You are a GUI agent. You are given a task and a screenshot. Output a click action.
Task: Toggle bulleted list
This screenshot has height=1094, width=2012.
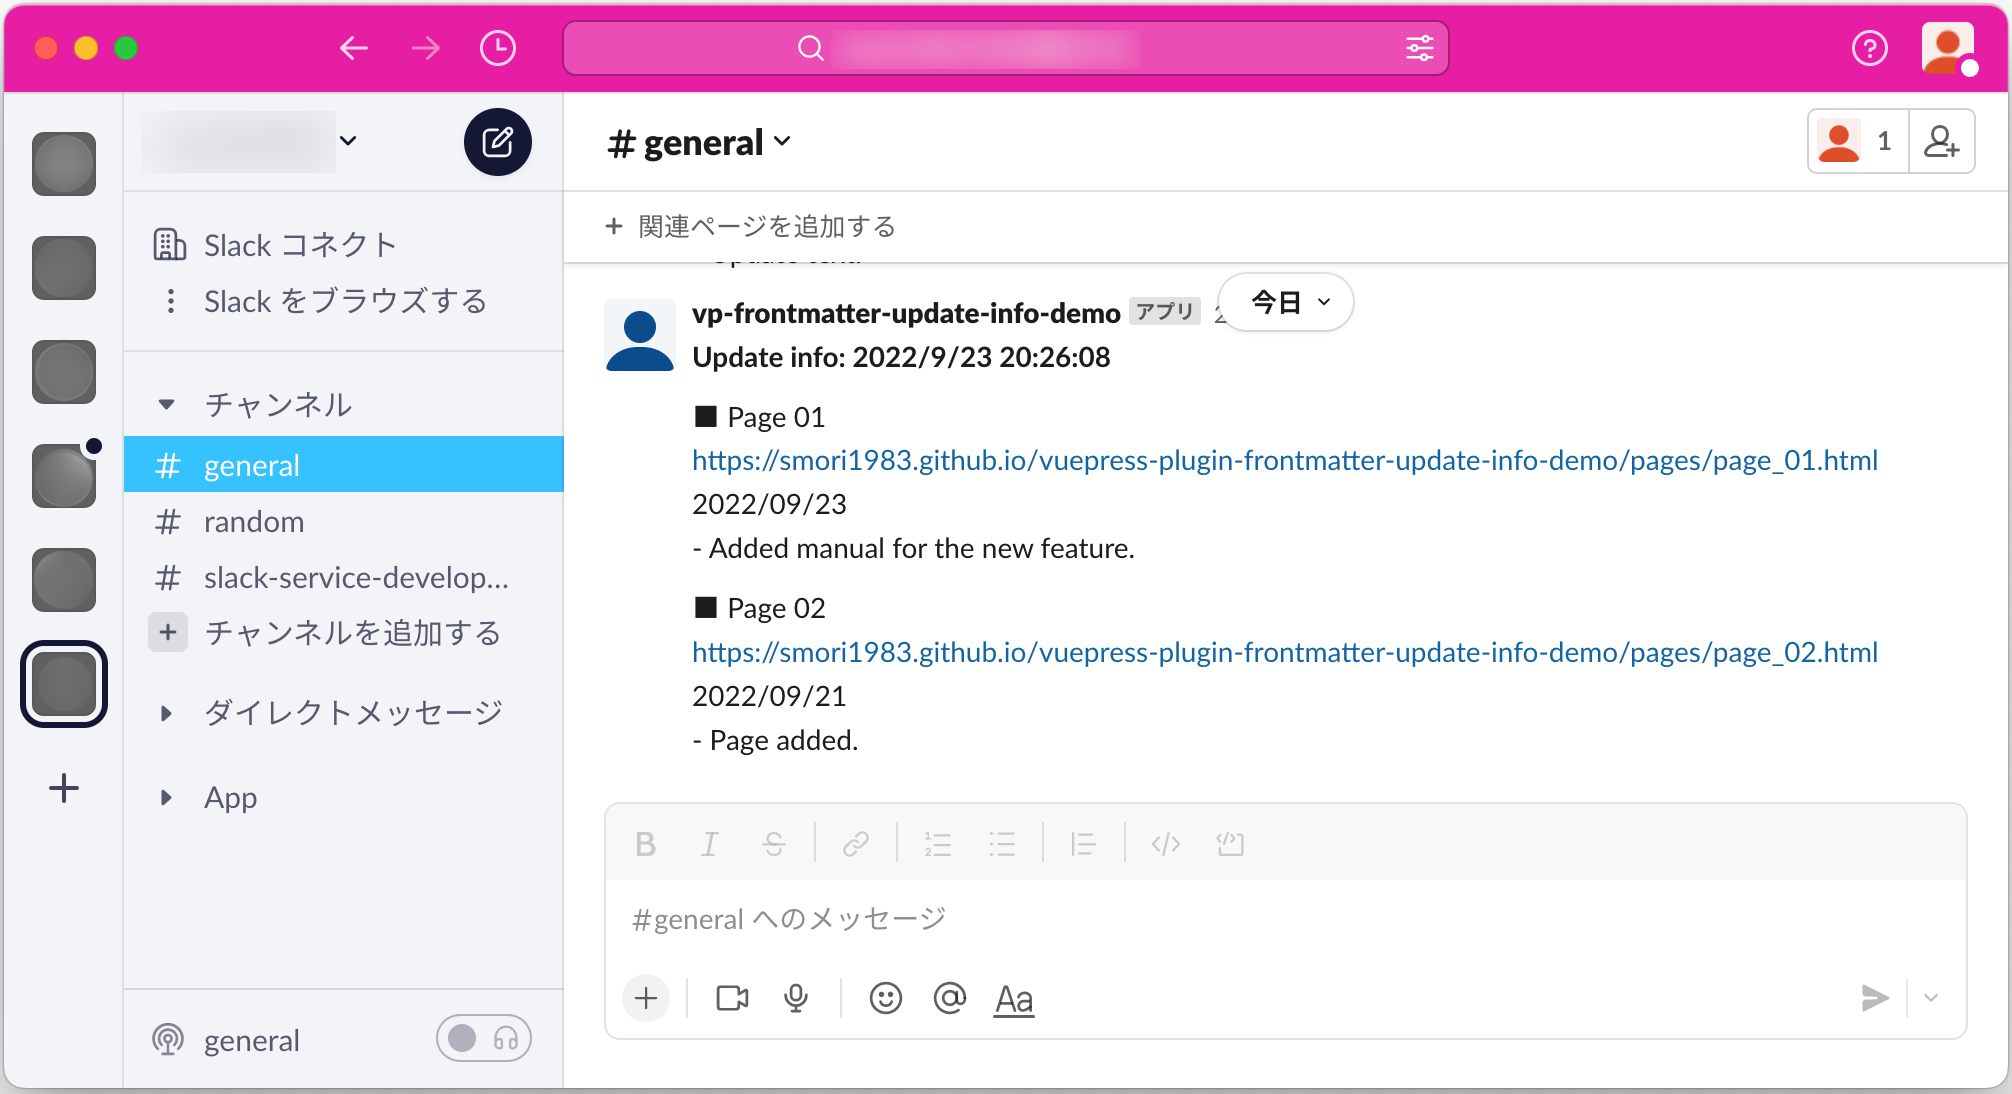1002,844
